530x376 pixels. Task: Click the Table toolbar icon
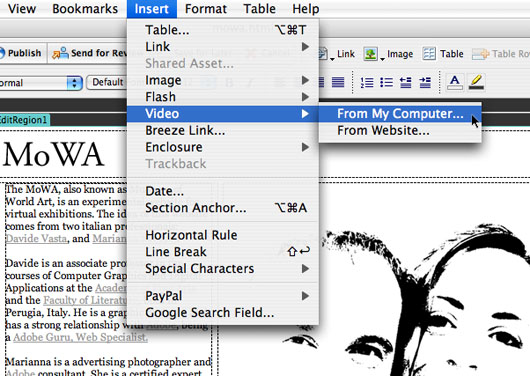[429, 54]
